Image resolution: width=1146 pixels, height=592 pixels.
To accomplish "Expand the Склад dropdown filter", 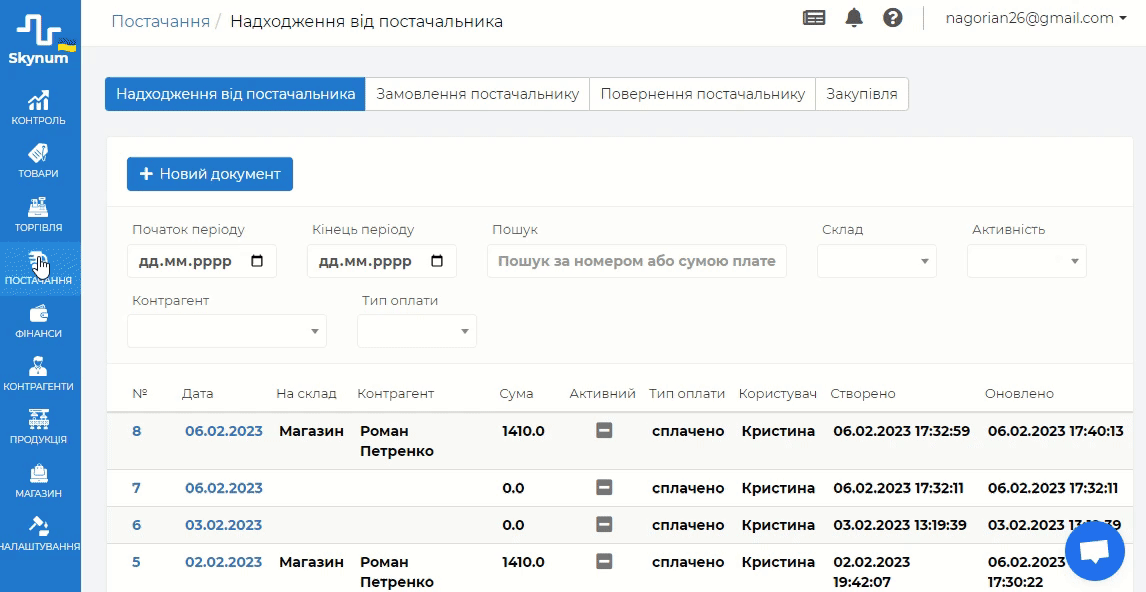I will point(877,261).
